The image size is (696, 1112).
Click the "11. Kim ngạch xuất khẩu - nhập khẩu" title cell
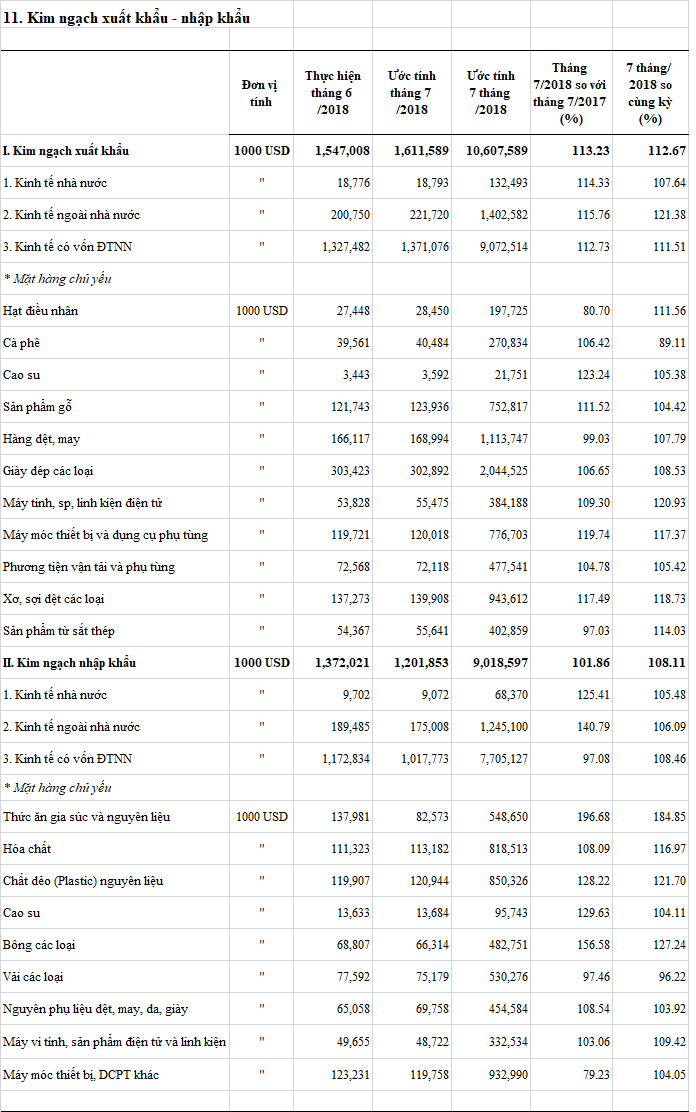(x=127, y=18)
